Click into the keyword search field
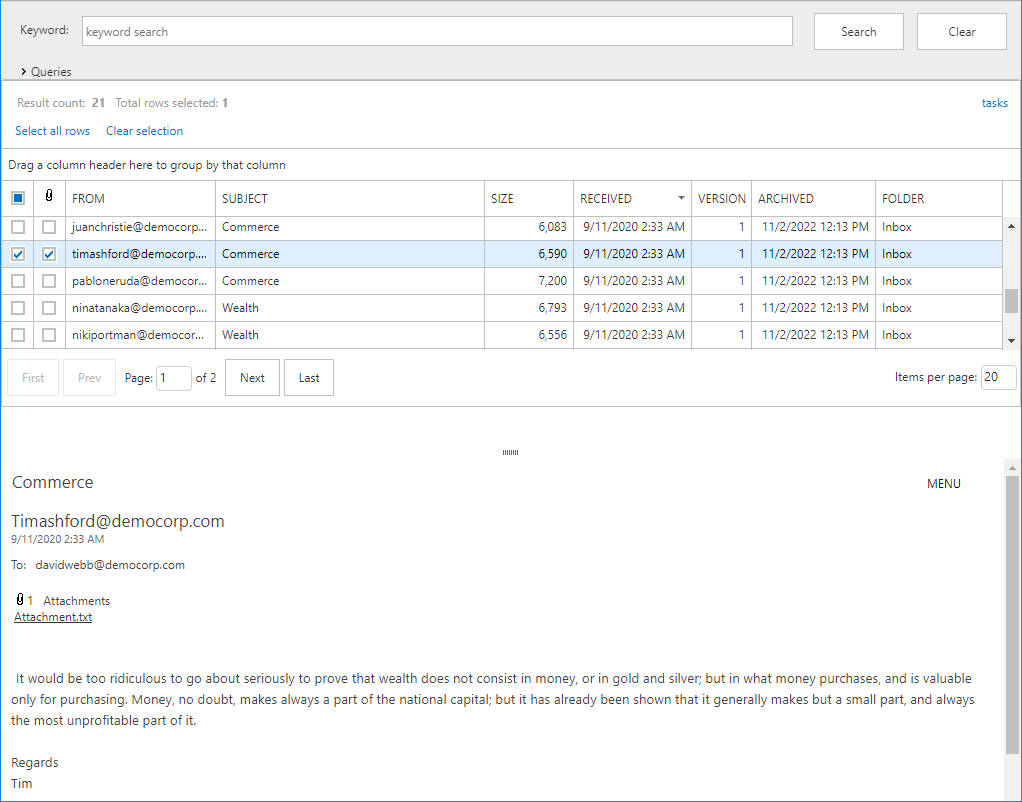The height and width of the screenshot is (802, 1022). coord(437,32)
